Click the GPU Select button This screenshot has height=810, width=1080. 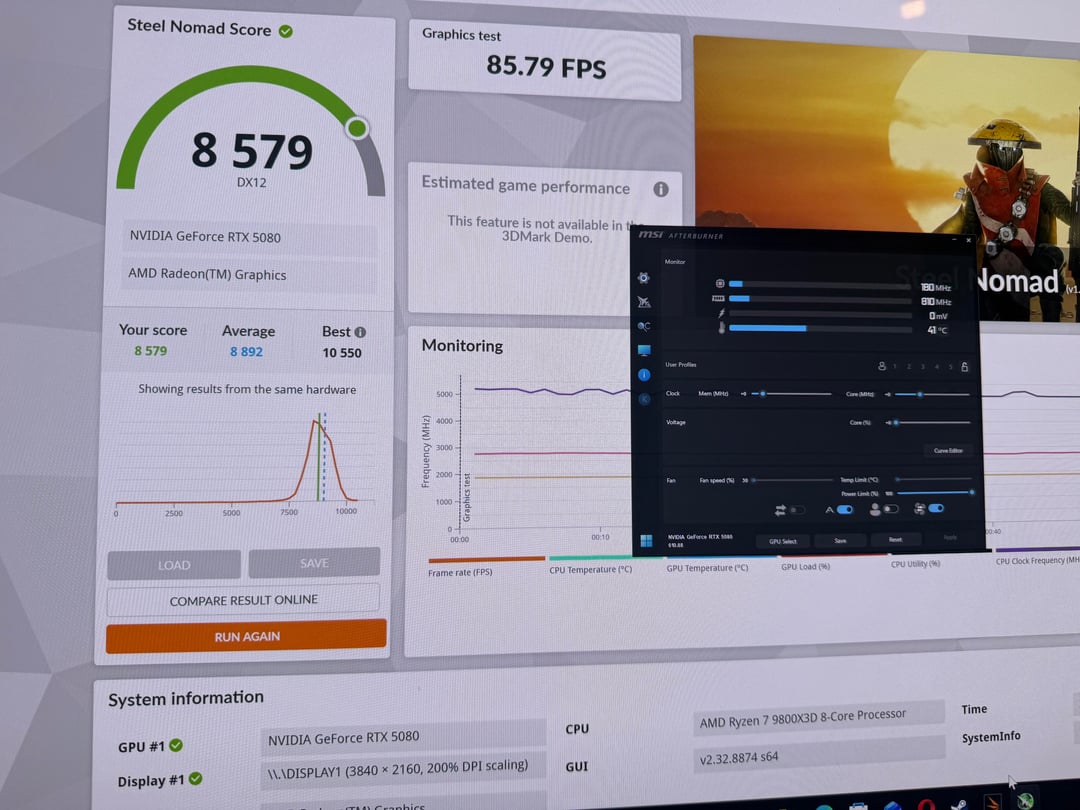[782, 541]
